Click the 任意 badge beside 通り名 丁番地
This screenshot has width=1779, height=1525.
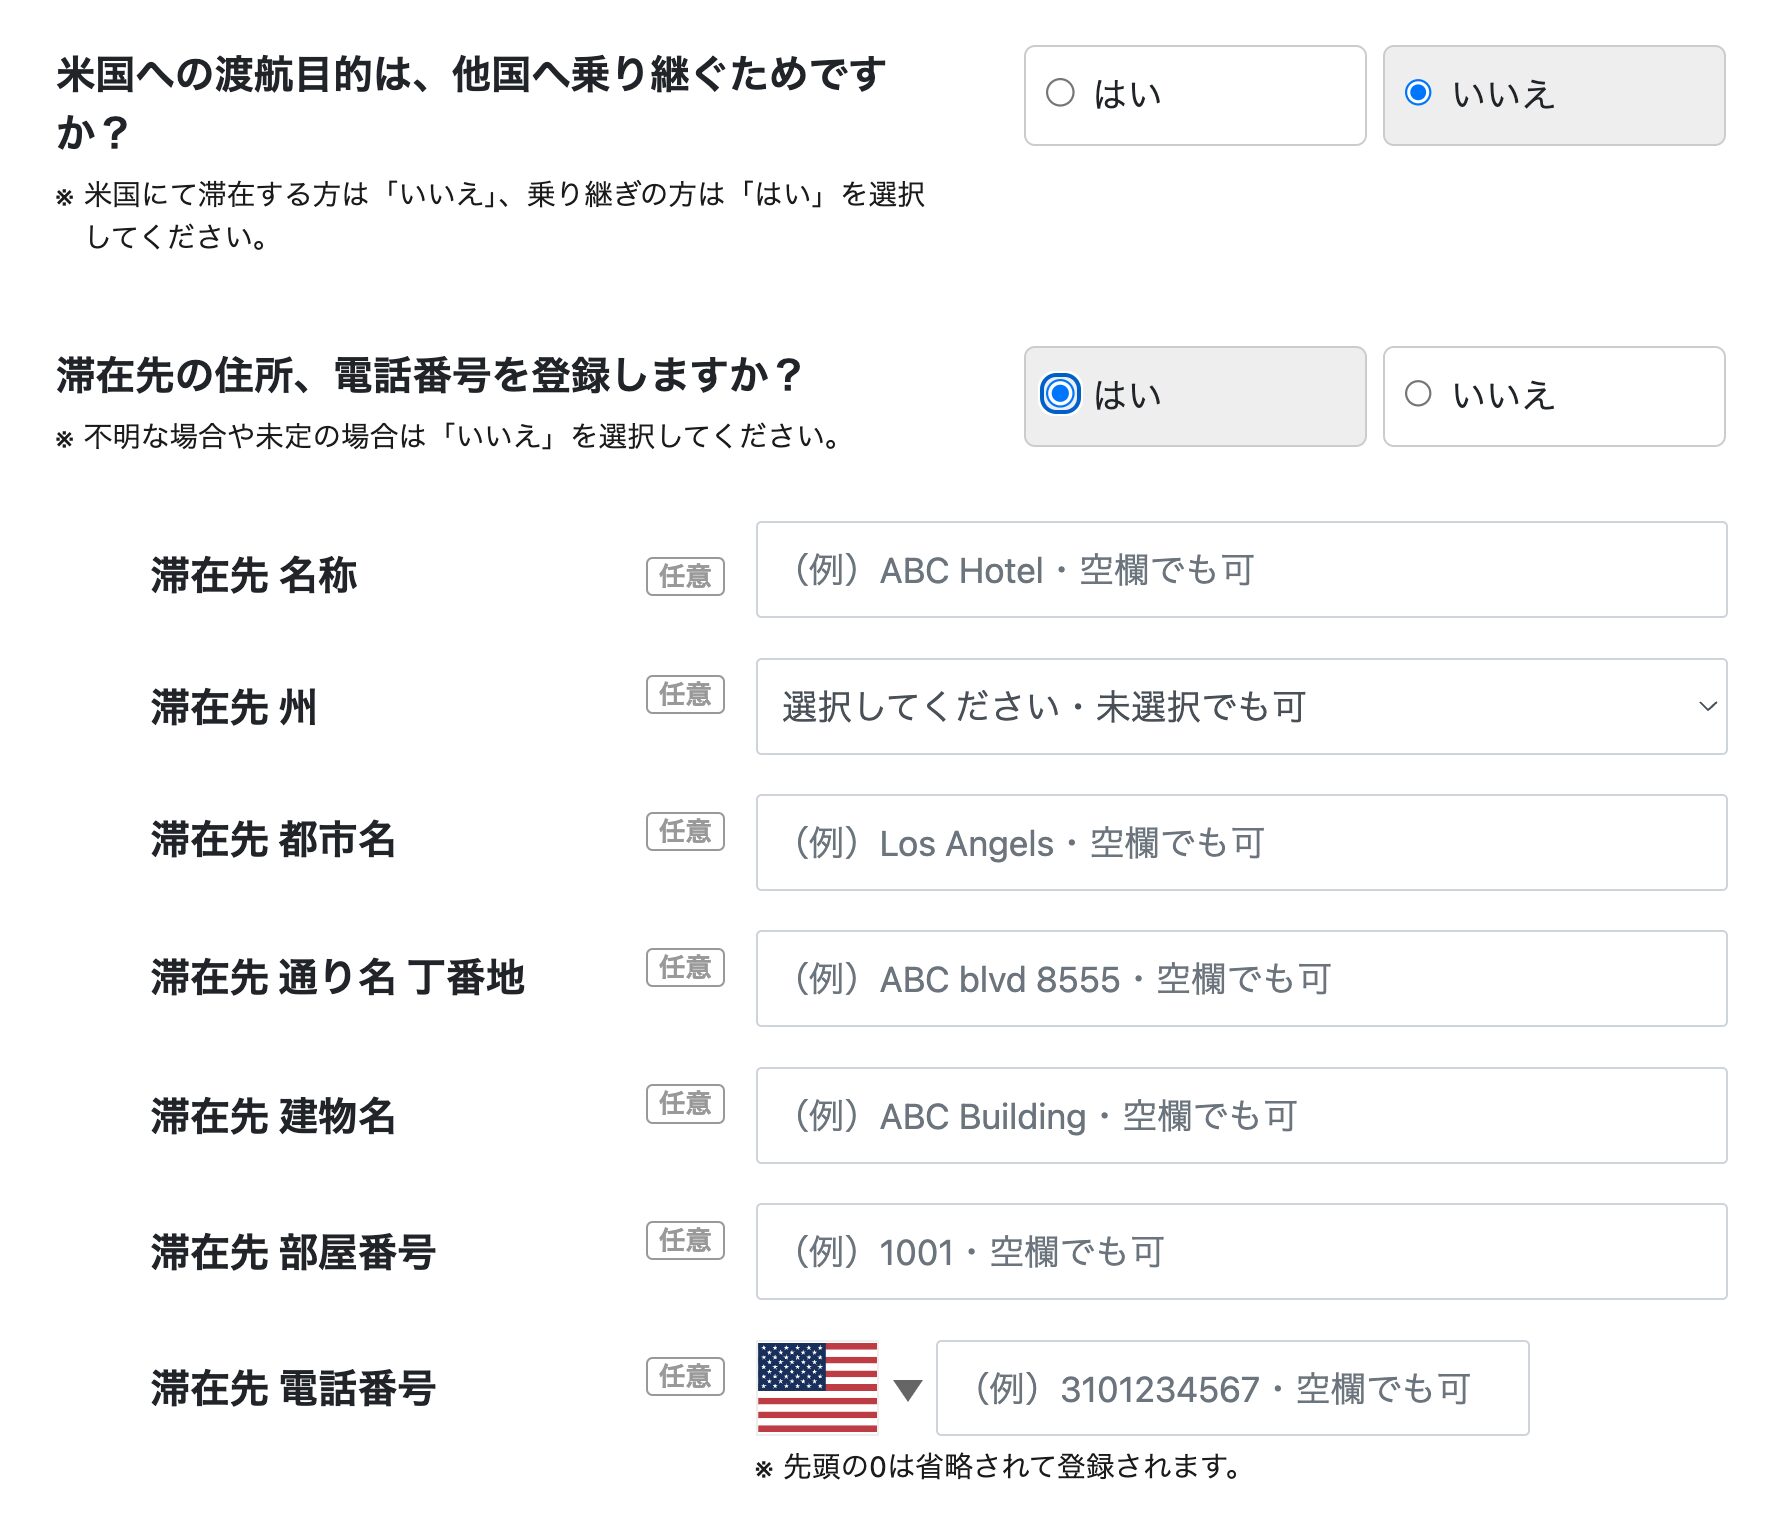point(685,967)
